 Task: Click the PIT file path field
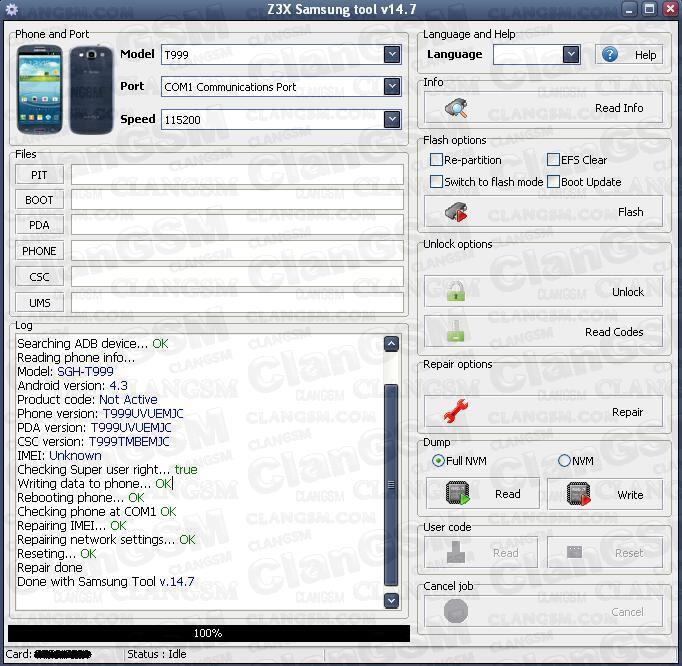[x=237, y=175]
